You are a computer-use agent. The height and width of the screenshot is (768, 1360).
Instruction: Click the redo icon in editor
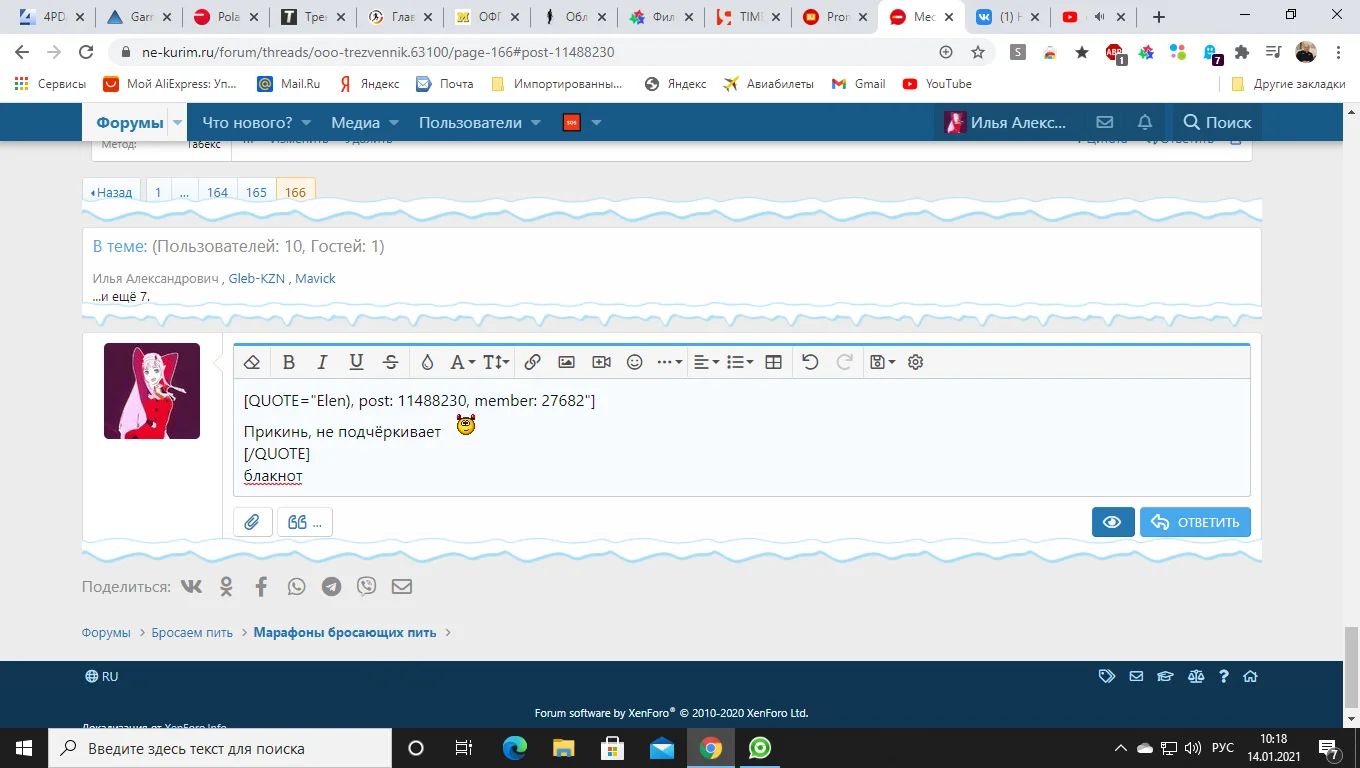844,362
